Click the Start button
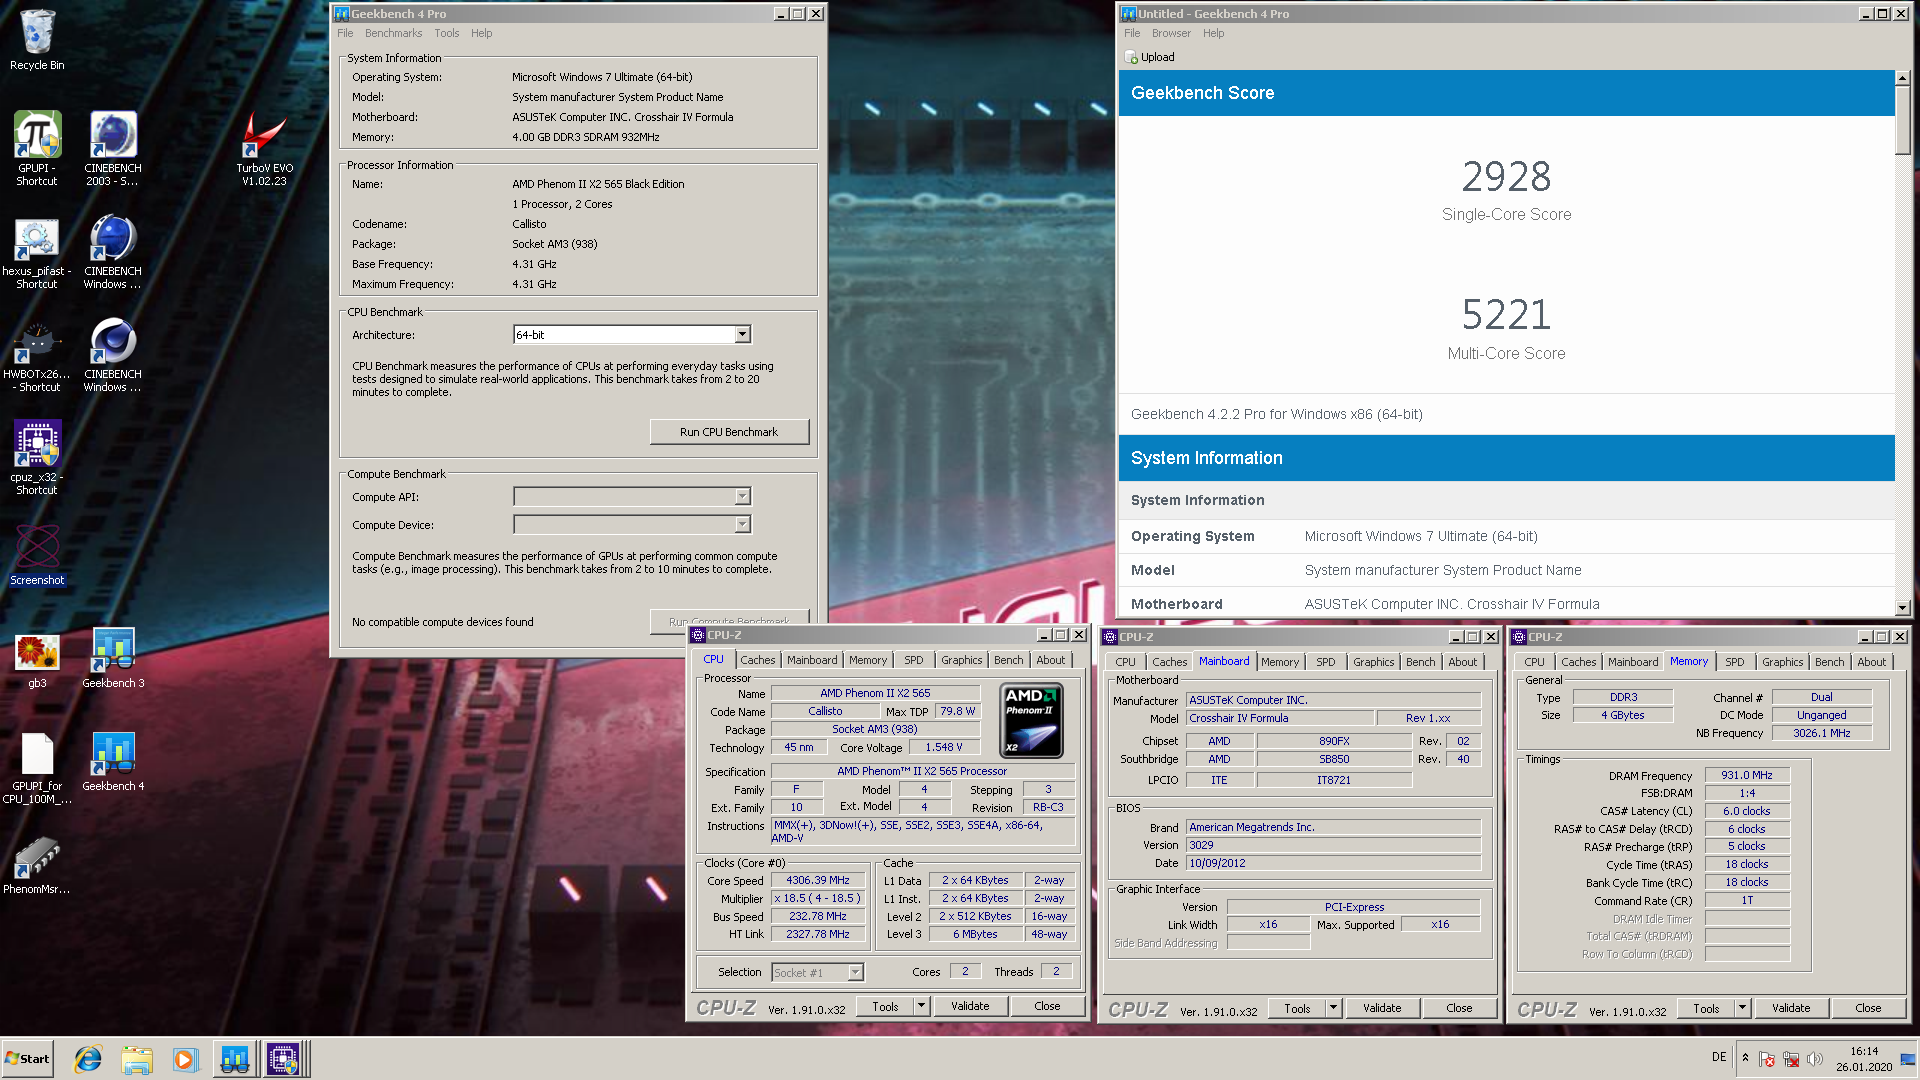Image resolution: width=1920 pixels, height=1080 pixels. coord(27,1059)
